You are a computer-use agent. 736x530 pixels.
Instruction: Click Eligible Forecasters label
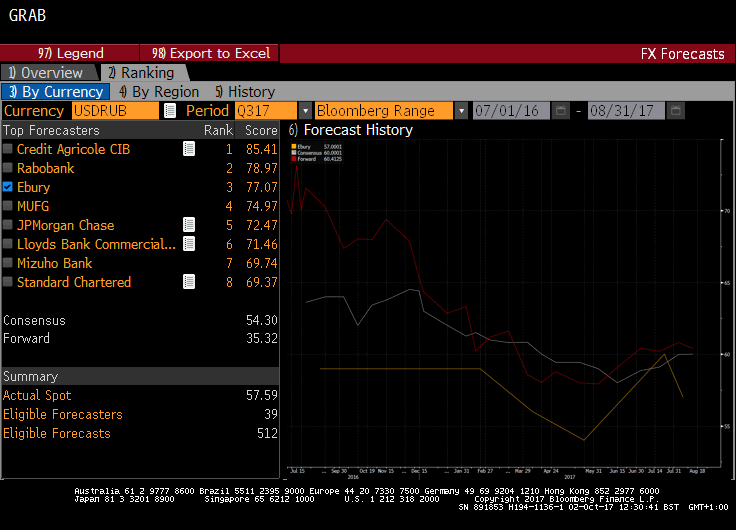tap(62, 414)
